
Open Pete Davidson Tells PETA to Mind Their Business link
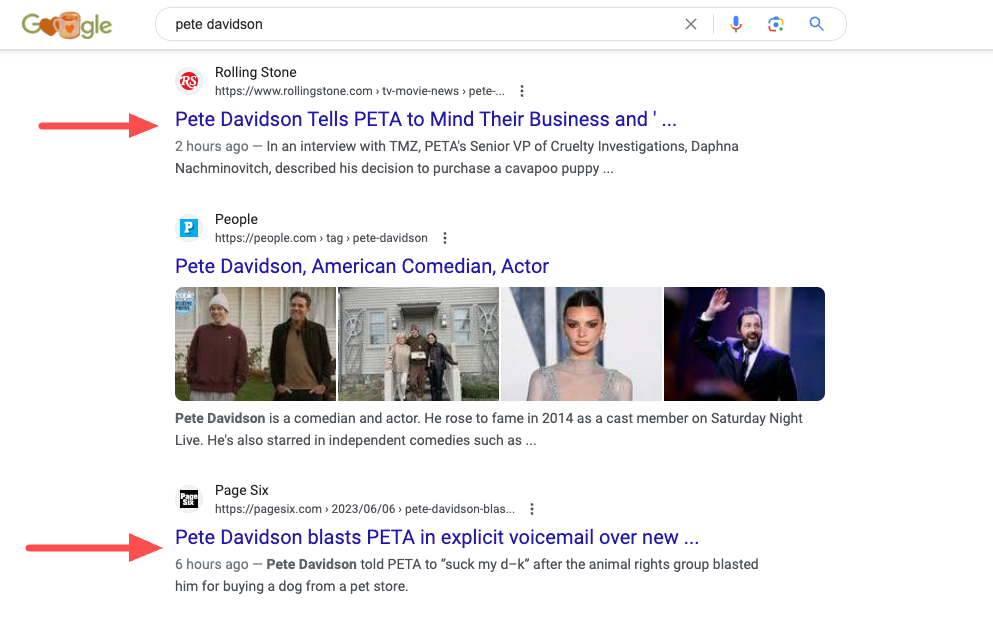(426, 119)
